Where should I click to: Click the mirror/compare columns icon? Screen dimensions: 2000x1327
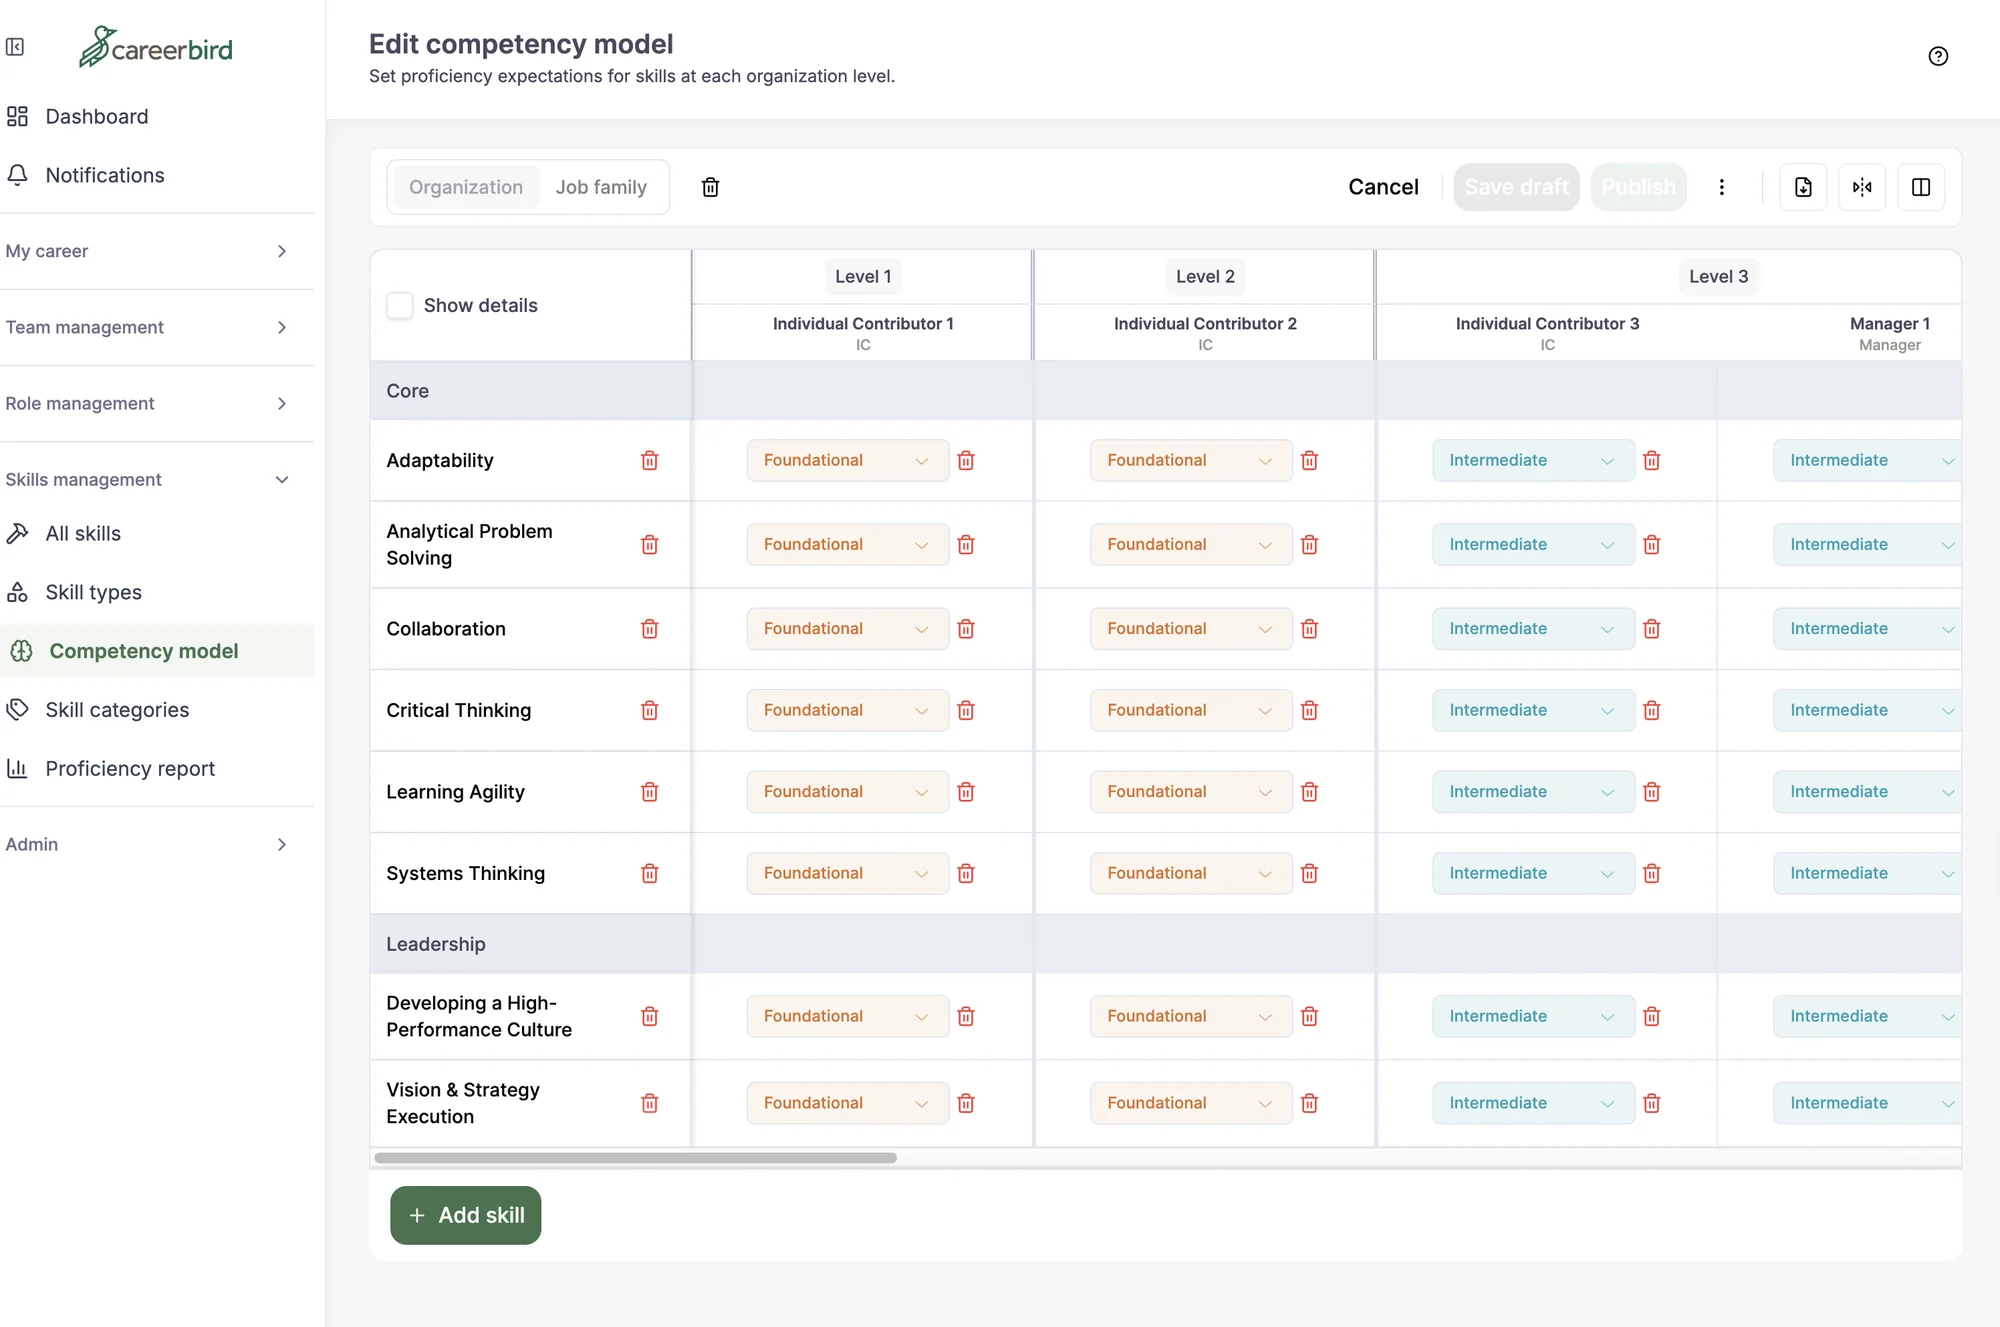pyautogui.click(x=1862, y=187)
